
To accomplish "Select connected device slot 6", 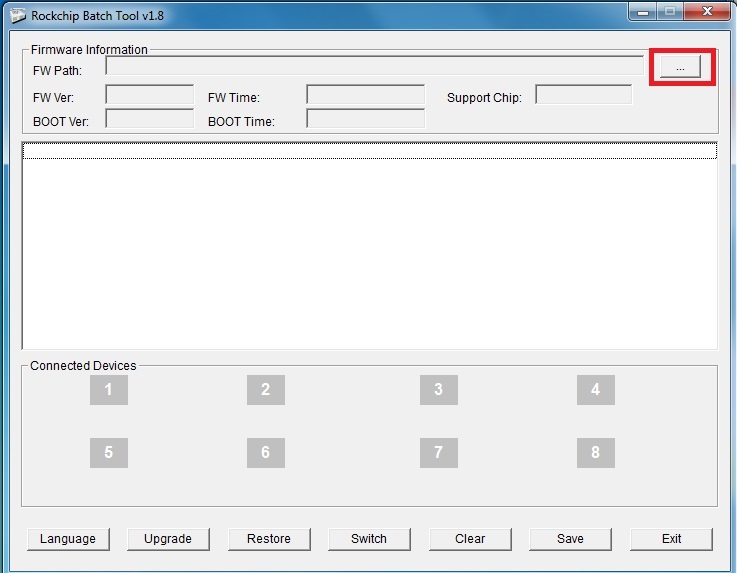I will (266, 453).
